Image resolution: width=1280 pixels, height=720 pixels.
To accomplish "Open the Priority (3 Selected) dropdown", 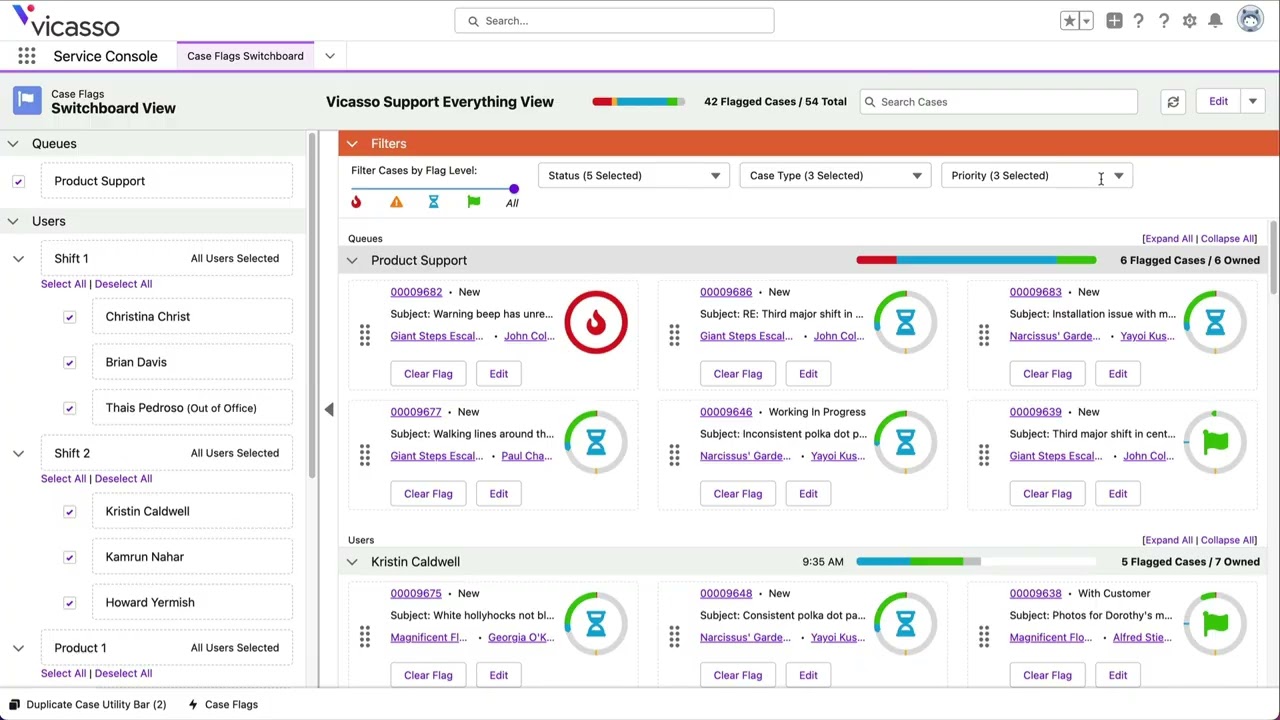I will pyautogui.click(x=1037, y=176).
